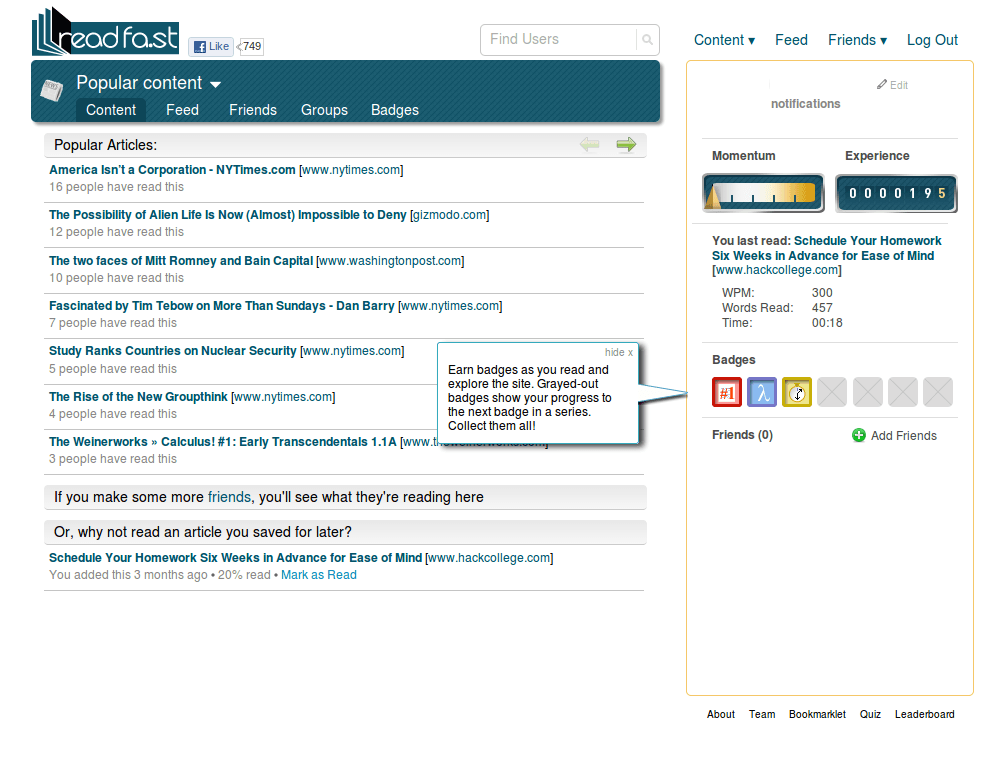Click the Friends (0) heading
The height and width of the screenshot is (762, 1008).
coord(742,435)
